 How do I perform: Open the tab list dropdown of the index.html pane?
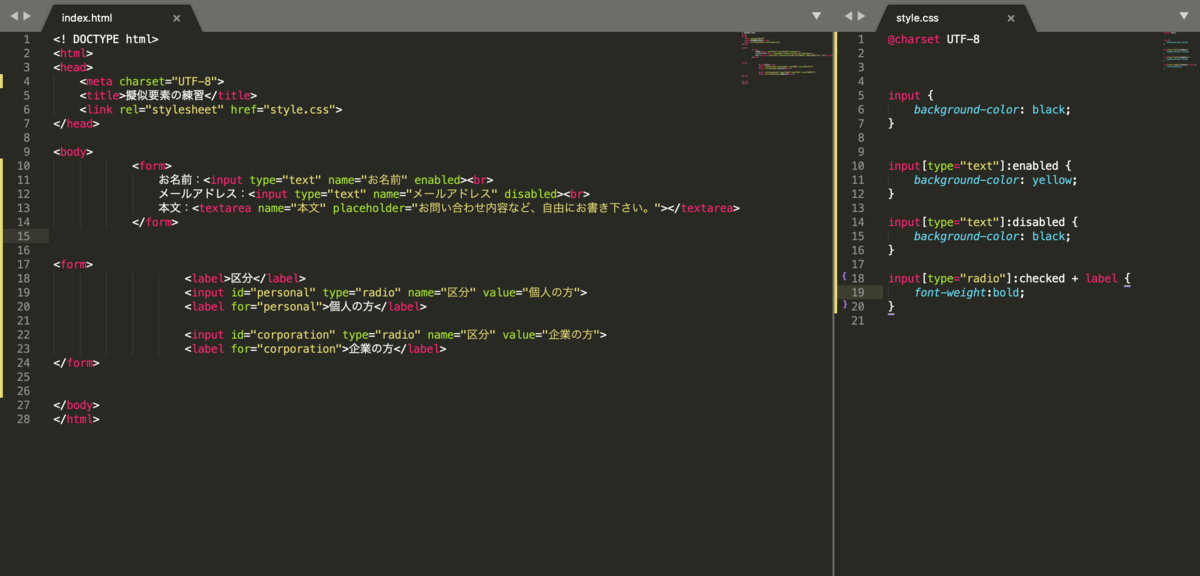point(817,16)
